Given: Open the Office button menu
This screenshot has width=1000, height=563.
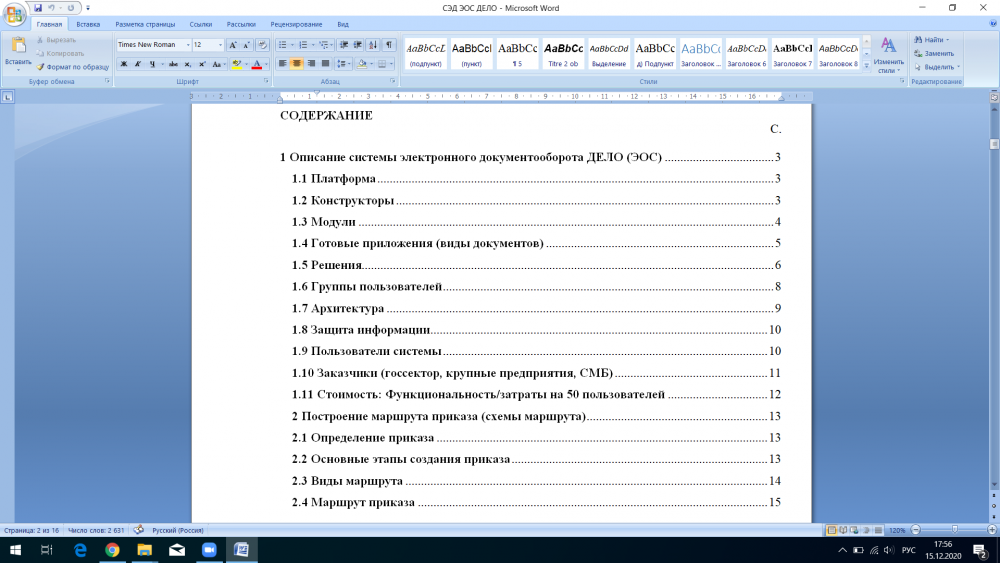Looking at the screenshot, I should pos(14,14).
